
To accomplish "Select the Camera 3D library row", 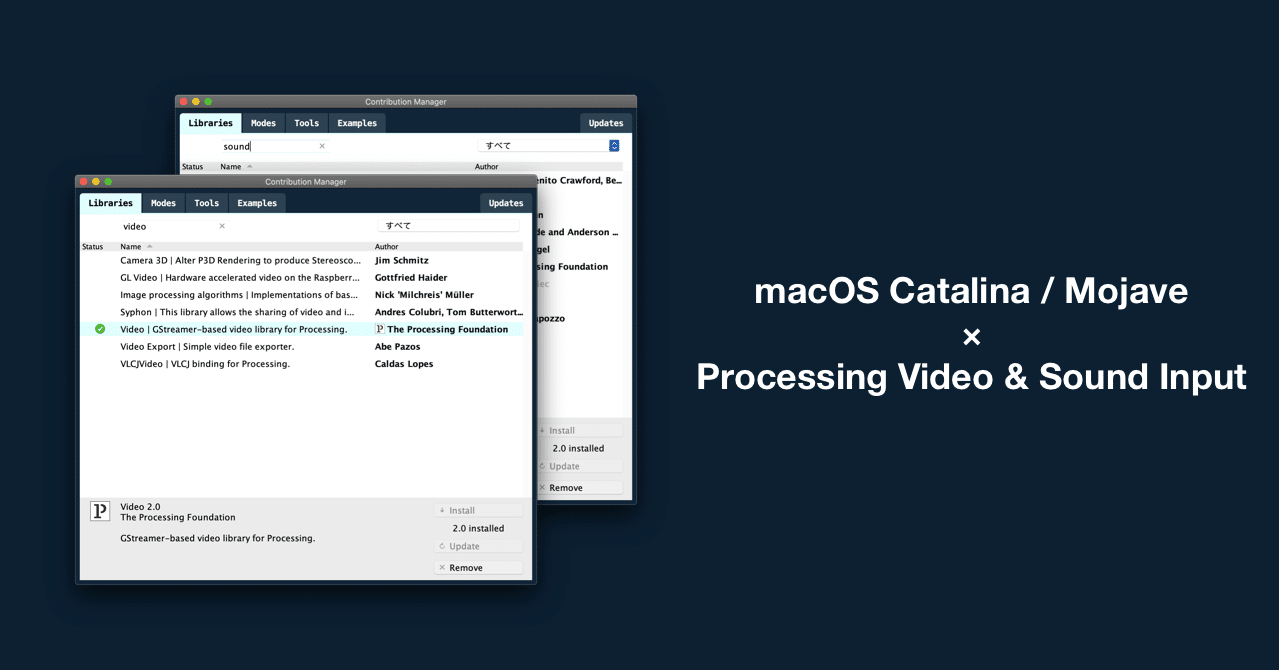I will click(301, 260).
